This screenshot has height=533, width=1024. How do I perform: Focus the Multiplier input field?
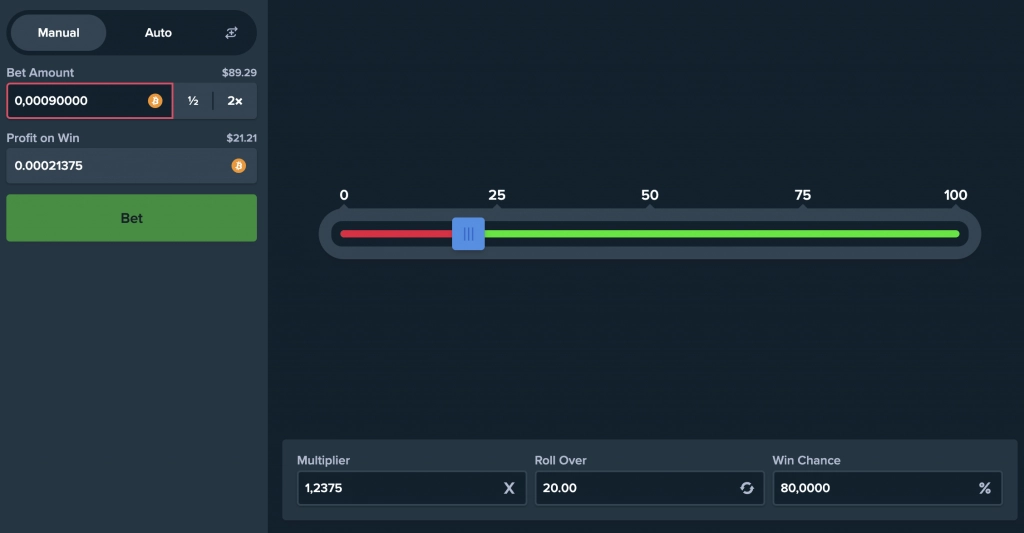click(x=411, y=488)
